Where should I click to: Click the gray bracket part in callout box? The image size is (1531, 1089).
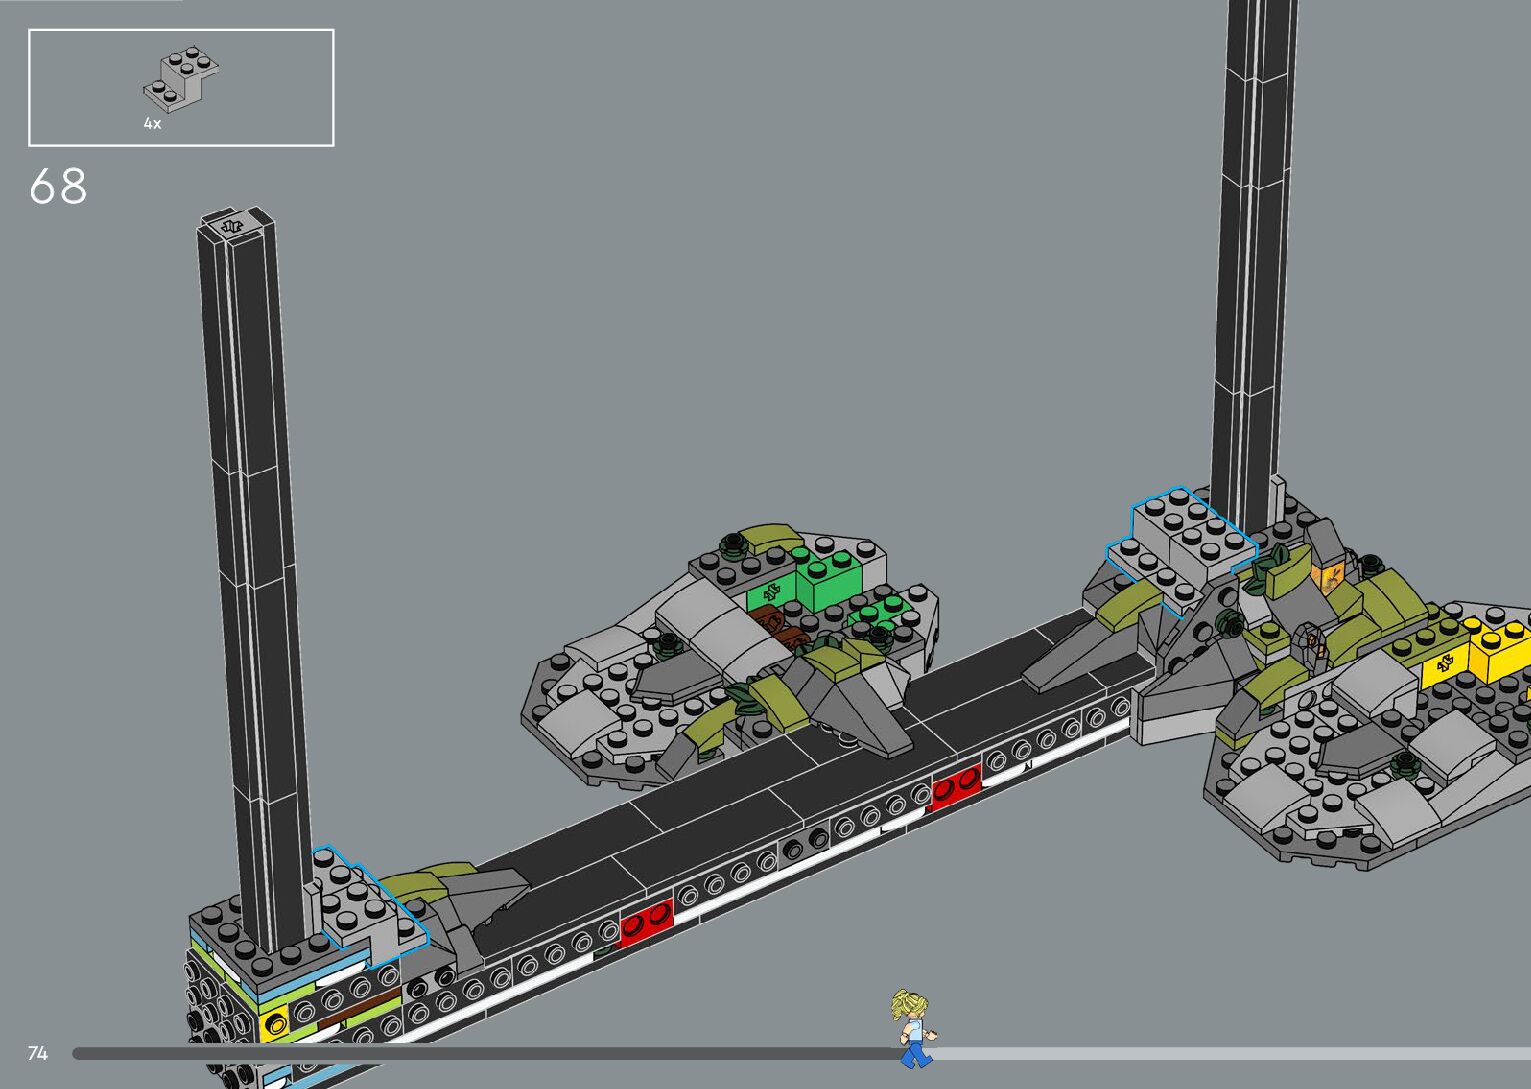(x=181, y=78)
